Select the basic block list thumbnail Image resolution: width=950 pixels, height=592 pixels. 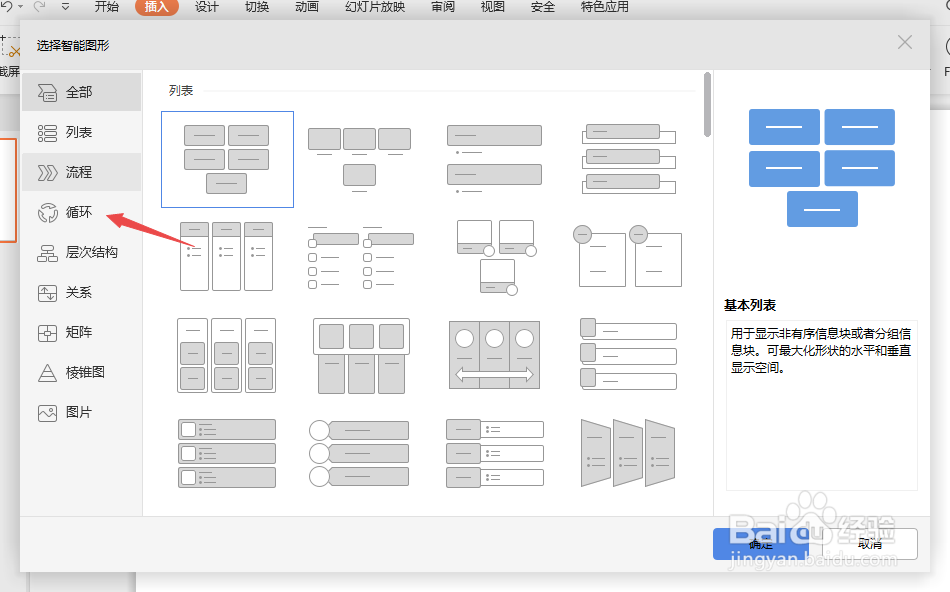click(x=227, y=159)
